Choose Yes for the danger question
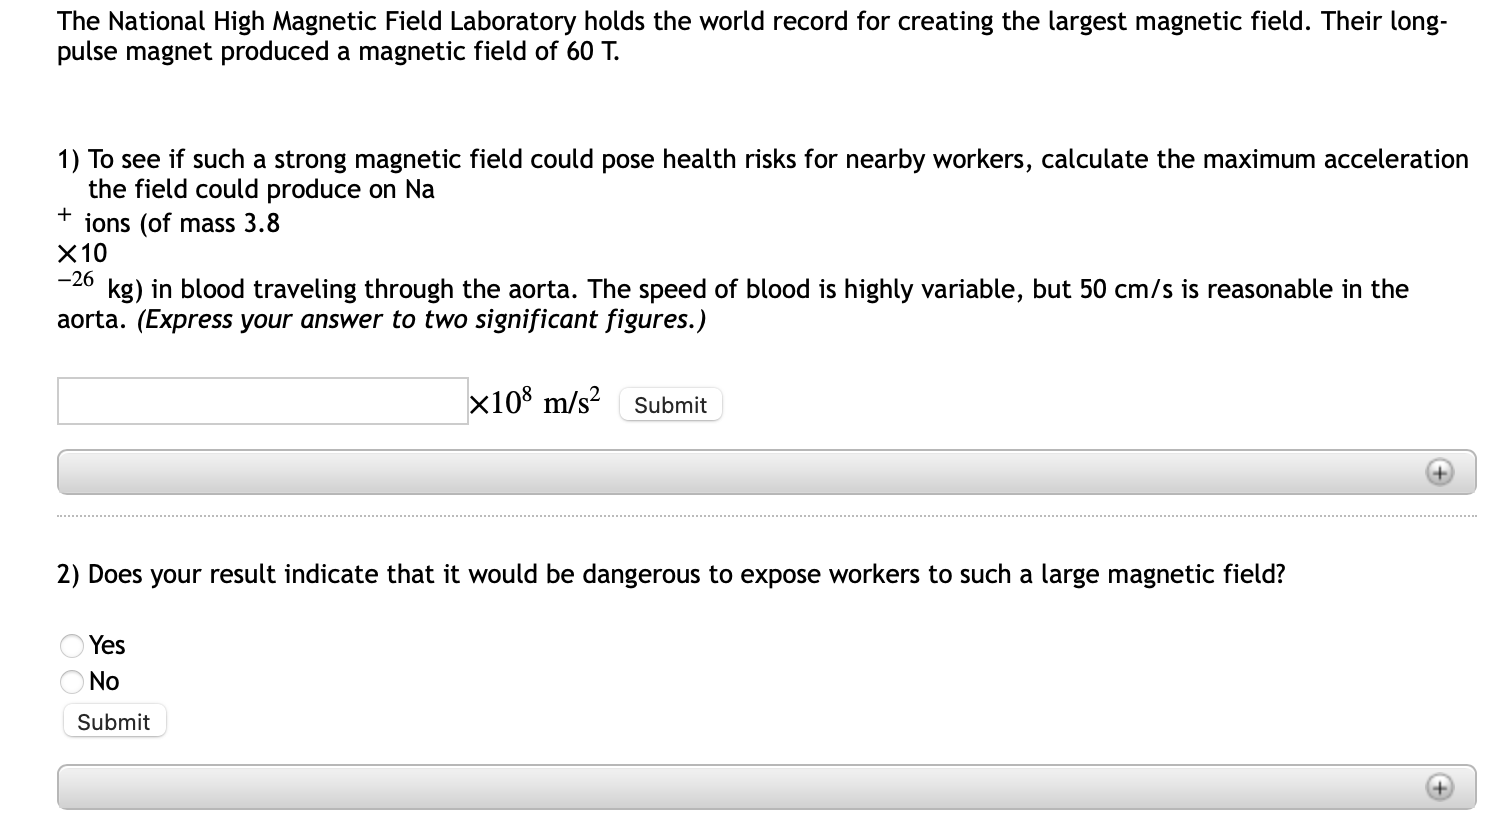The image size is (1490, 818). coord(71,646)
